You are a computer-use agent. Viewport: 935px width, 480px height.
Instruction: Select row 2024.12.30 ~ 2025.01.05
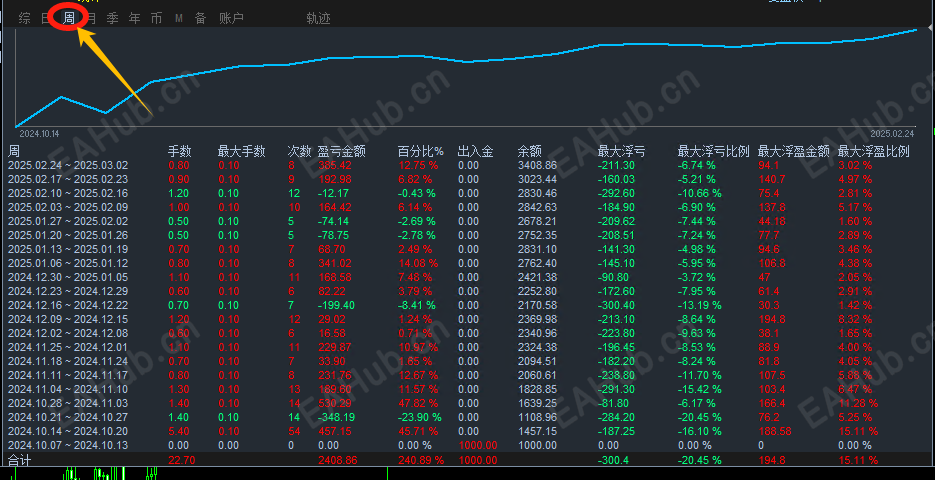pos(468,277)
